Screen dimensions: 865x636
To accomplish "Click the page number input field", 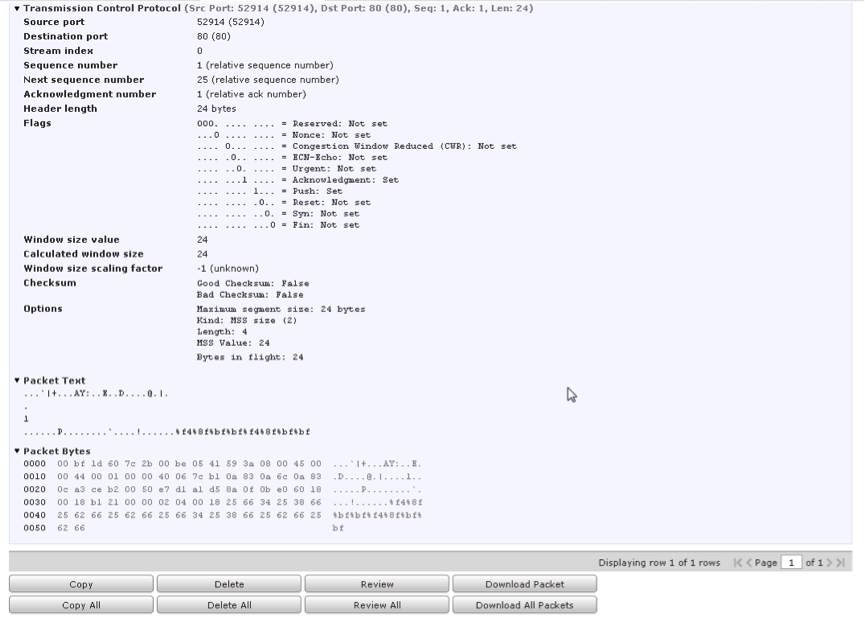I will click(791, 563).
